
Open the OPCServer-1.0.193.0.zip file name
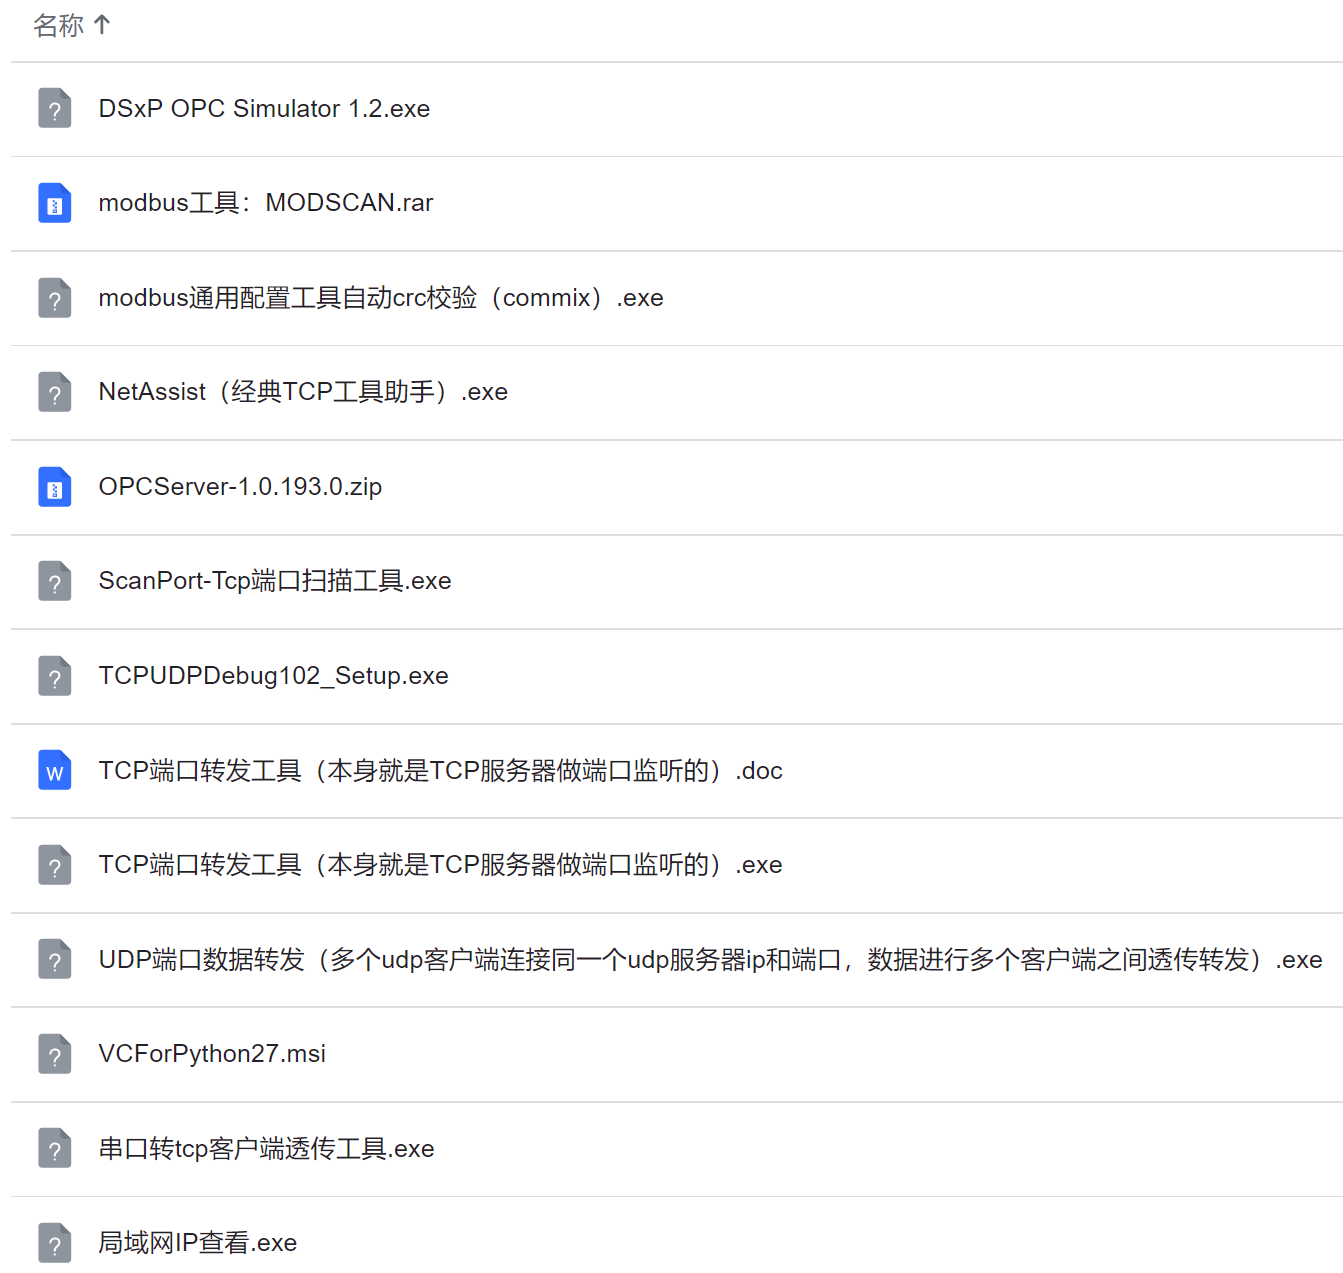tap(240, 487)
